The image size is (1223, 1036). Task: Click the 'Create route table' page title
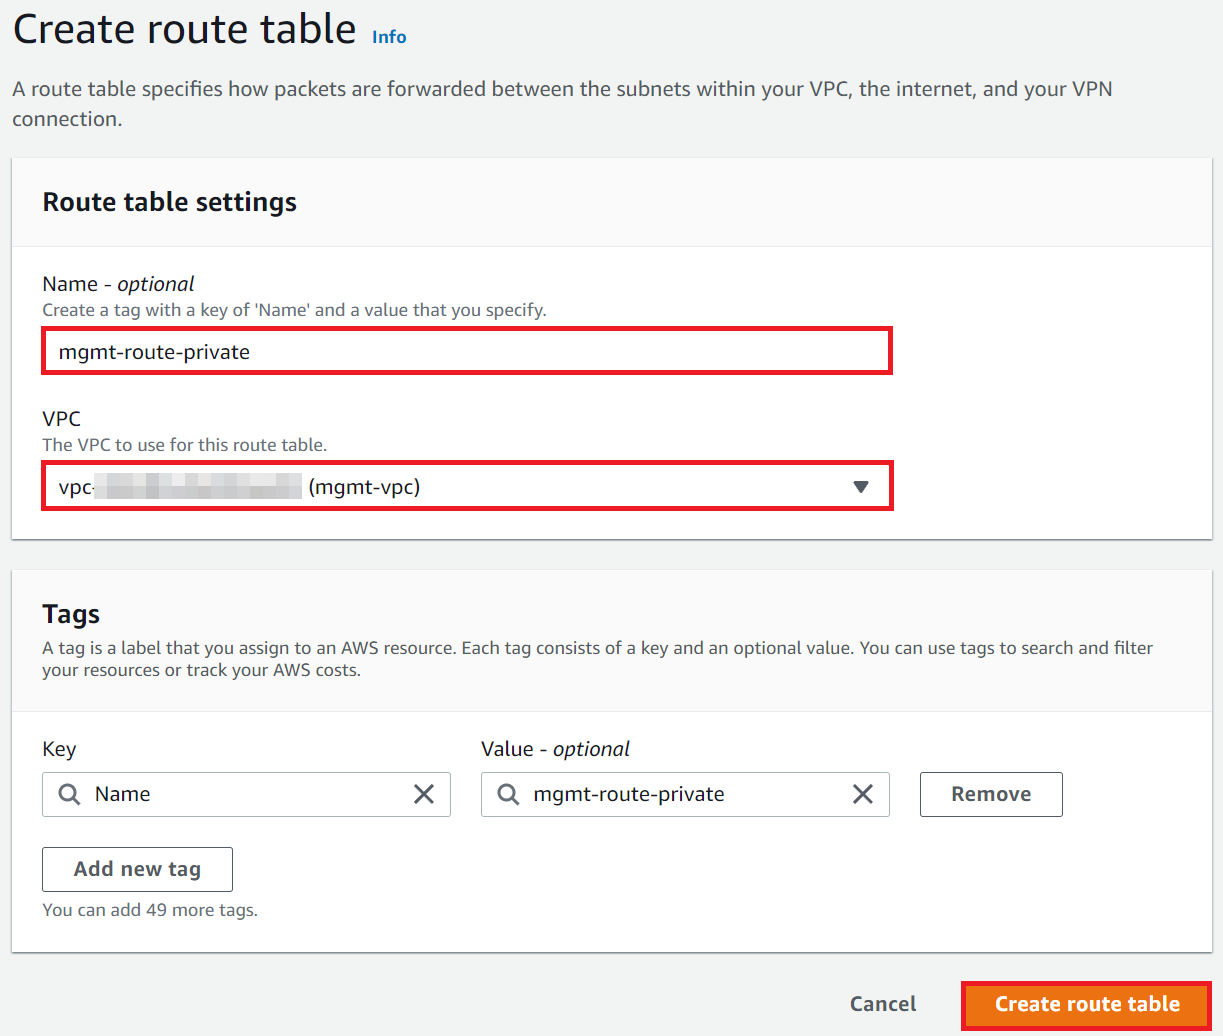pos(185,29)
